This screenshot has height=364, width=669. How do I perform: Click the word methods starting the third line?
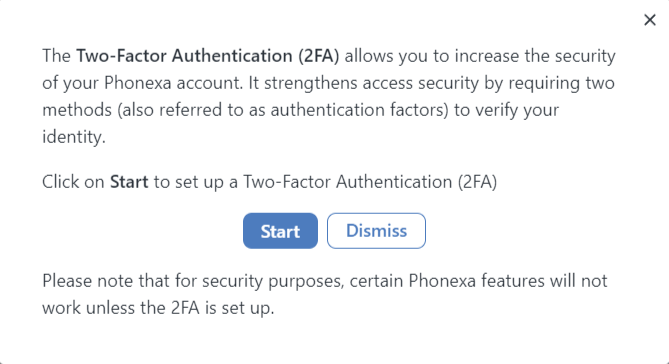coord(77,110)
